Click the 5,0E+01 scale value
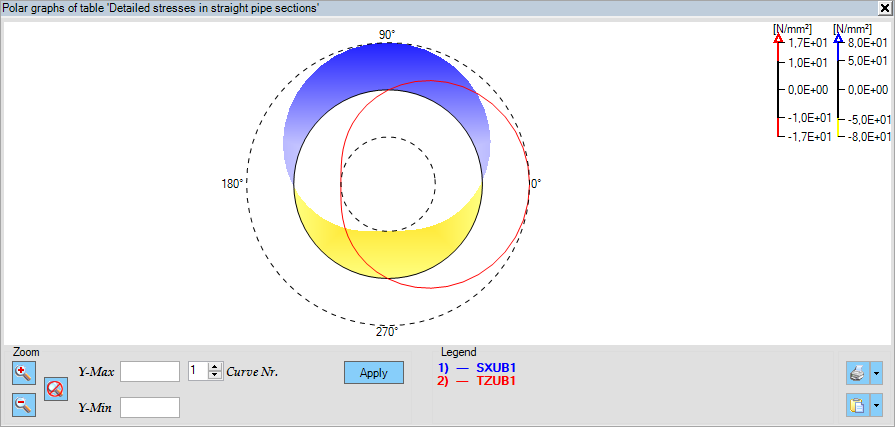Viewport: 895px width, 427px height. pos(866,61)
